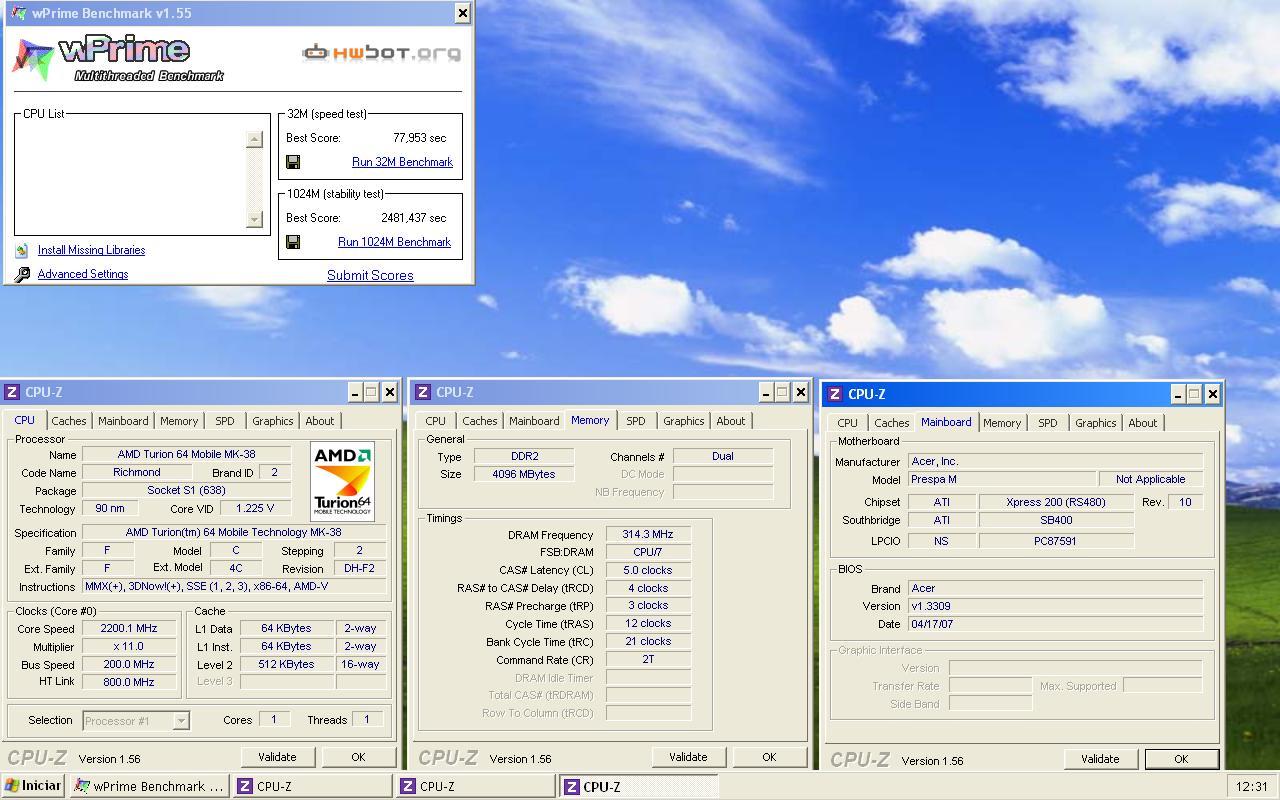Viewport: 1280px width, 800px height.
Task: Minimize the left CPU-Z window
Action: (x=354, y=392)
